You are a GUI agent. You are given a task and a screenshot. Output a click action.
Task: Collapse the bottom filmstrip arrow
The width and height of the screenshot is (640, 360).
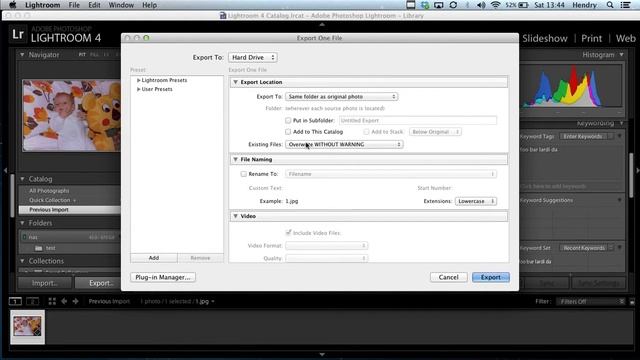[x=322, y=355]
